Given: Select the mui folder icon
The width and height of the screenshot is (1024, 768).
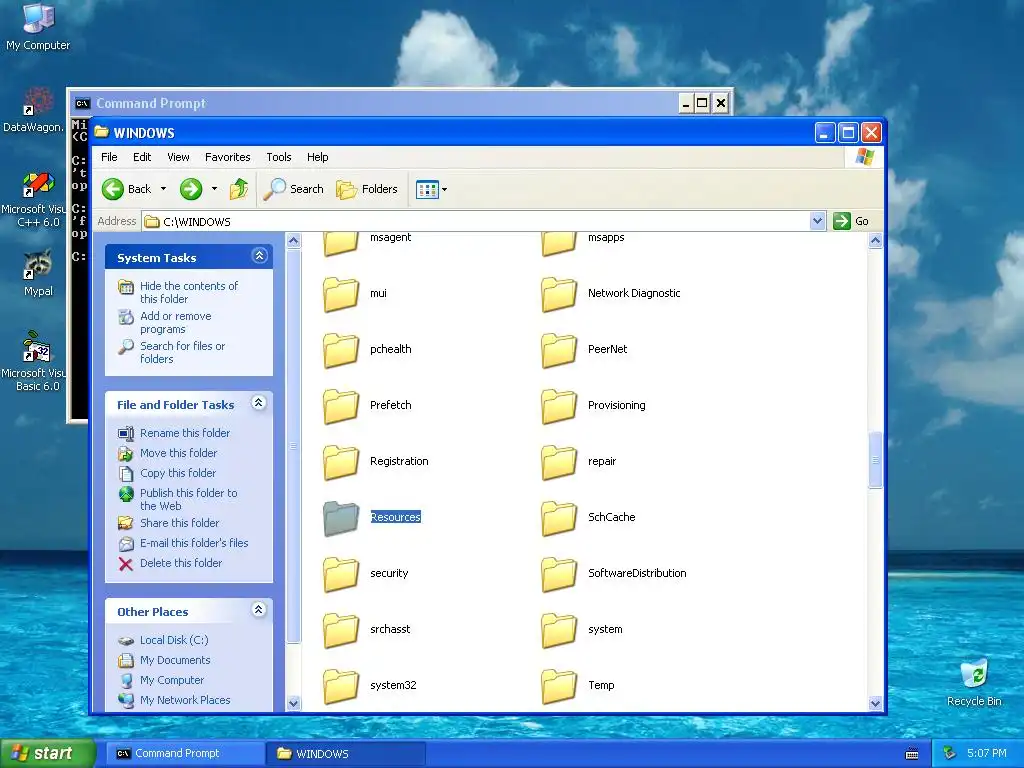Looking at the screenshot, I should point(341,294).
